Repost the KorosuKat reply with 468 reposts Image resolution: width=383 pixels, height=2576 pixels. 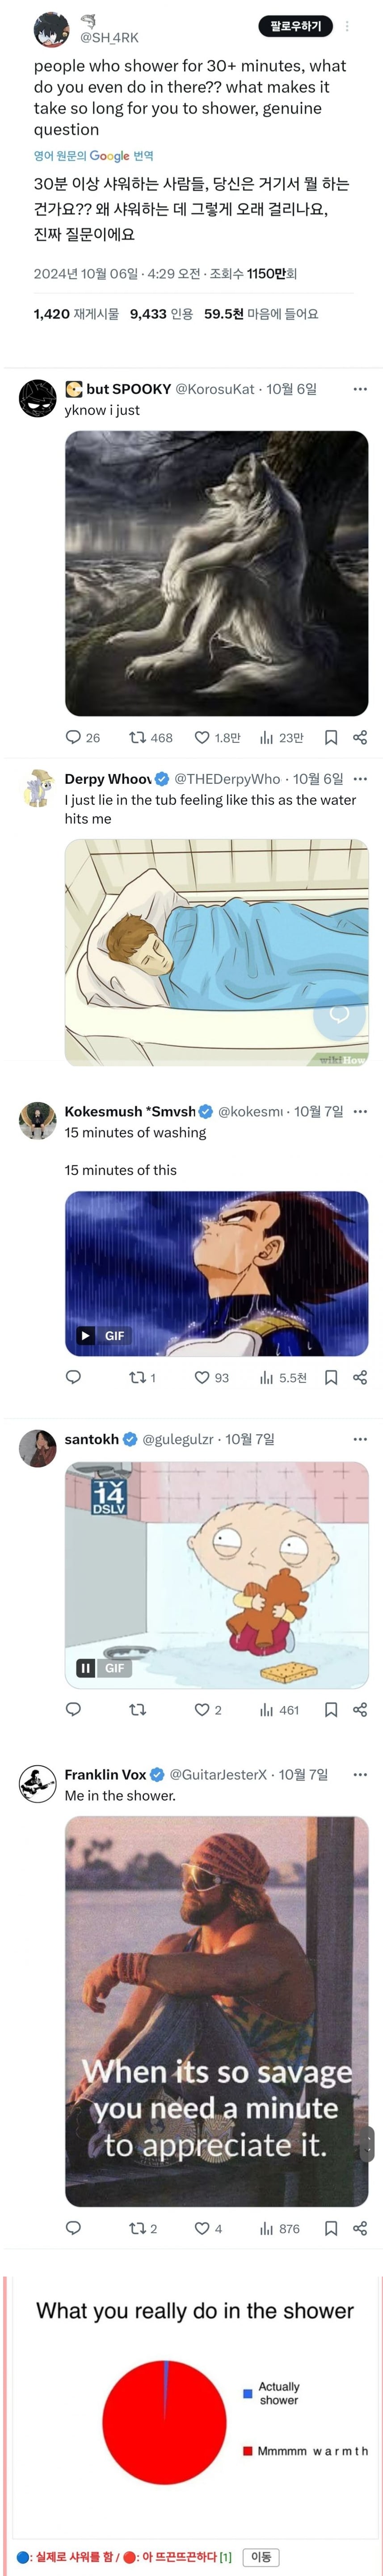pyautogui.click(x=151, y=737)
